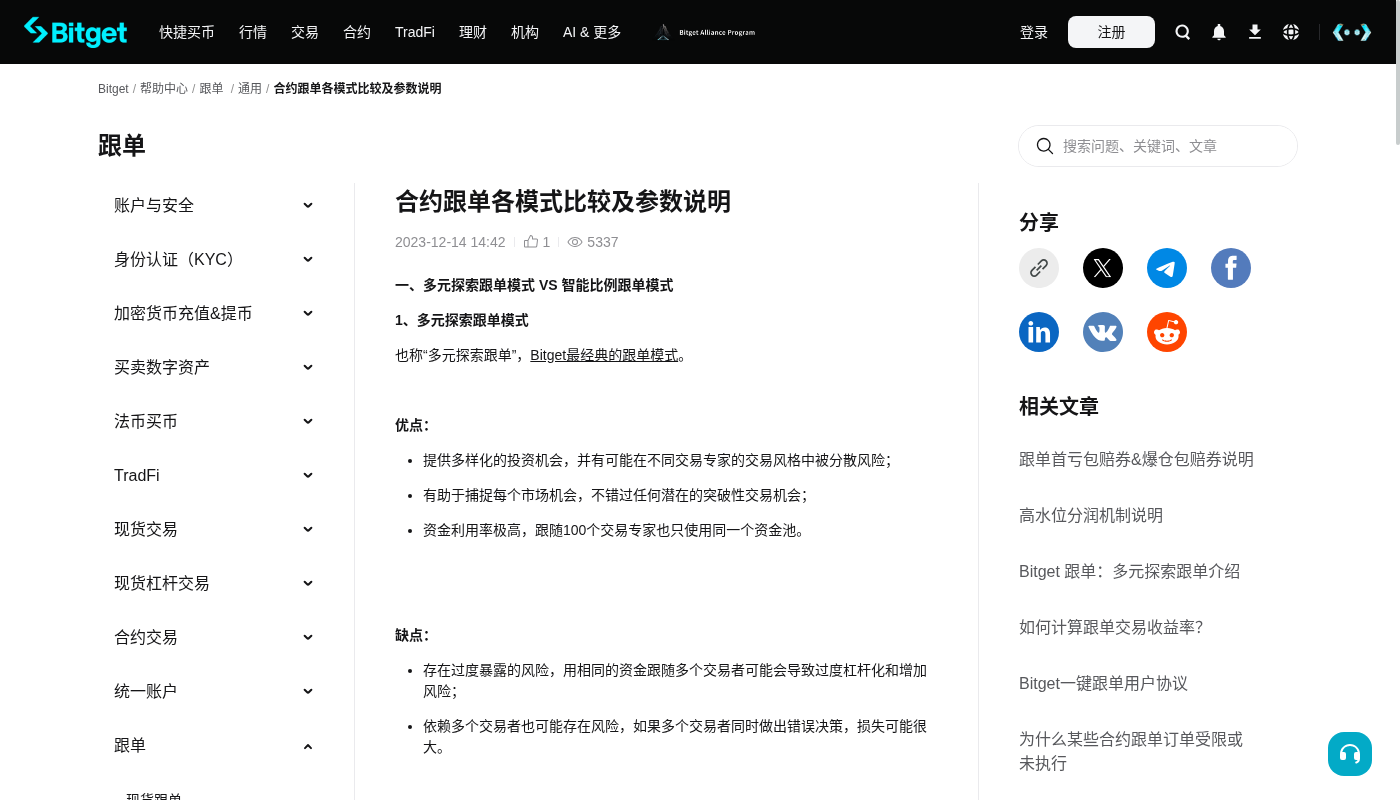This screenshot has width=1400, height=800.
Task: Open the search icon in header
Action: [x=1183, y=32]
